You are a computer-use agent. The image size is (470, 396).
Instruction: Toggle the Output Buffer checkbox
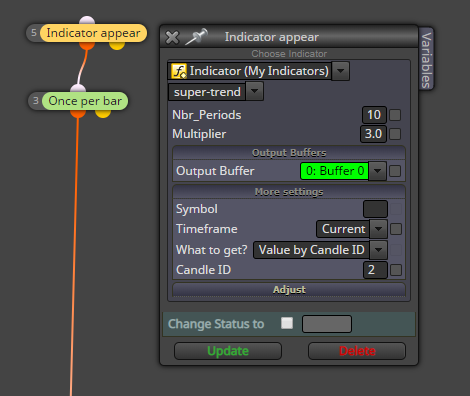395,171
